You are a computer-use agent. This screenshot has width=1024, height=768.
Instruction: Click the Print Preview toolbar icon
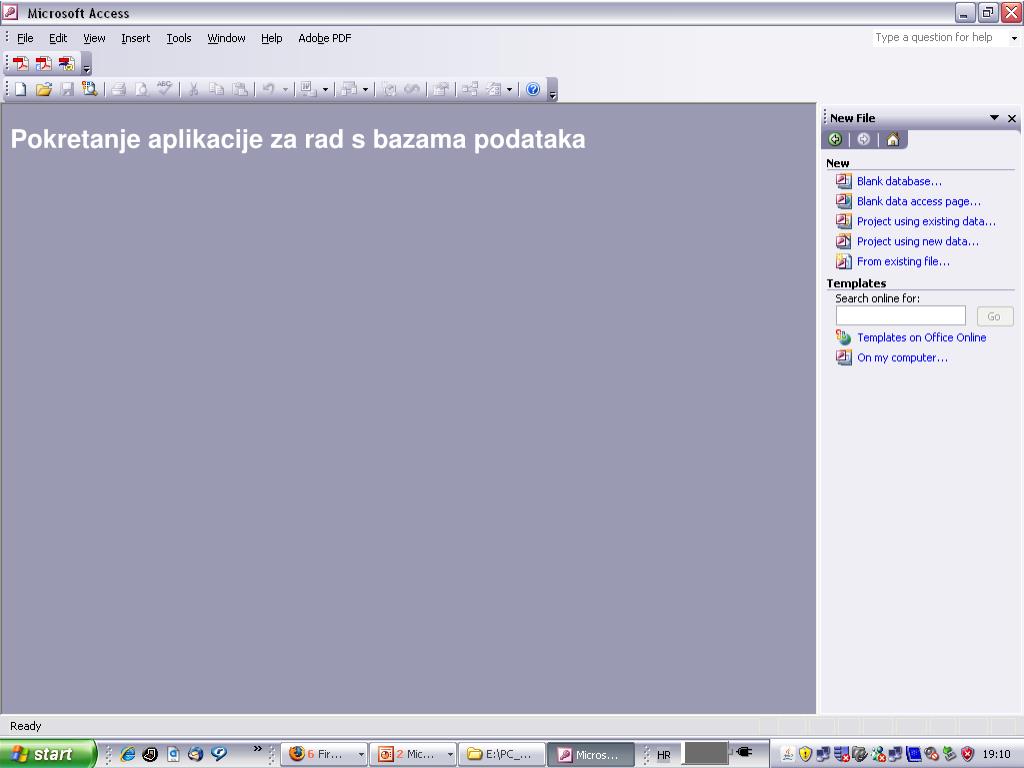pyautogui.click(x=141, y=89)
